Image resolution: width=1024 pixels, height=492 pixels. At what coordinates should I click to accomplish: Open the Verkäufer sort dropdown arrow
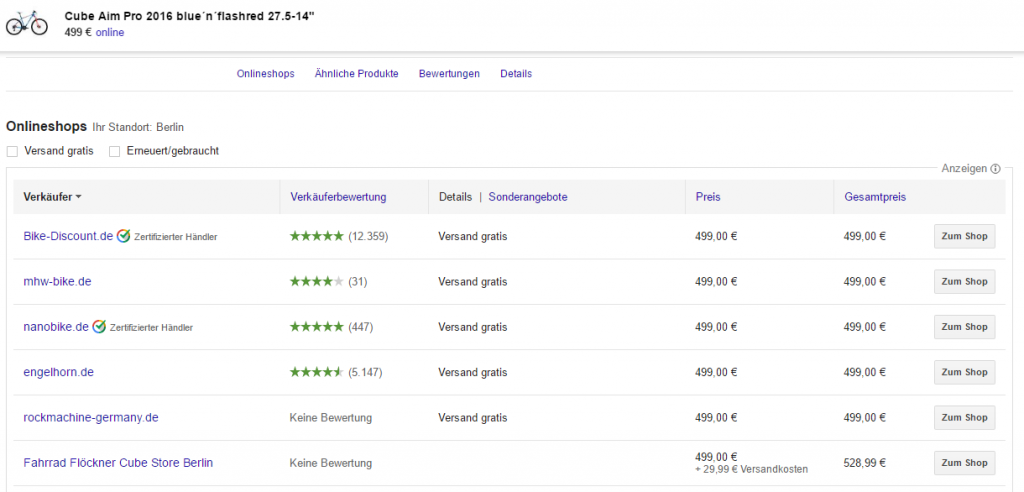click(78, 197)
